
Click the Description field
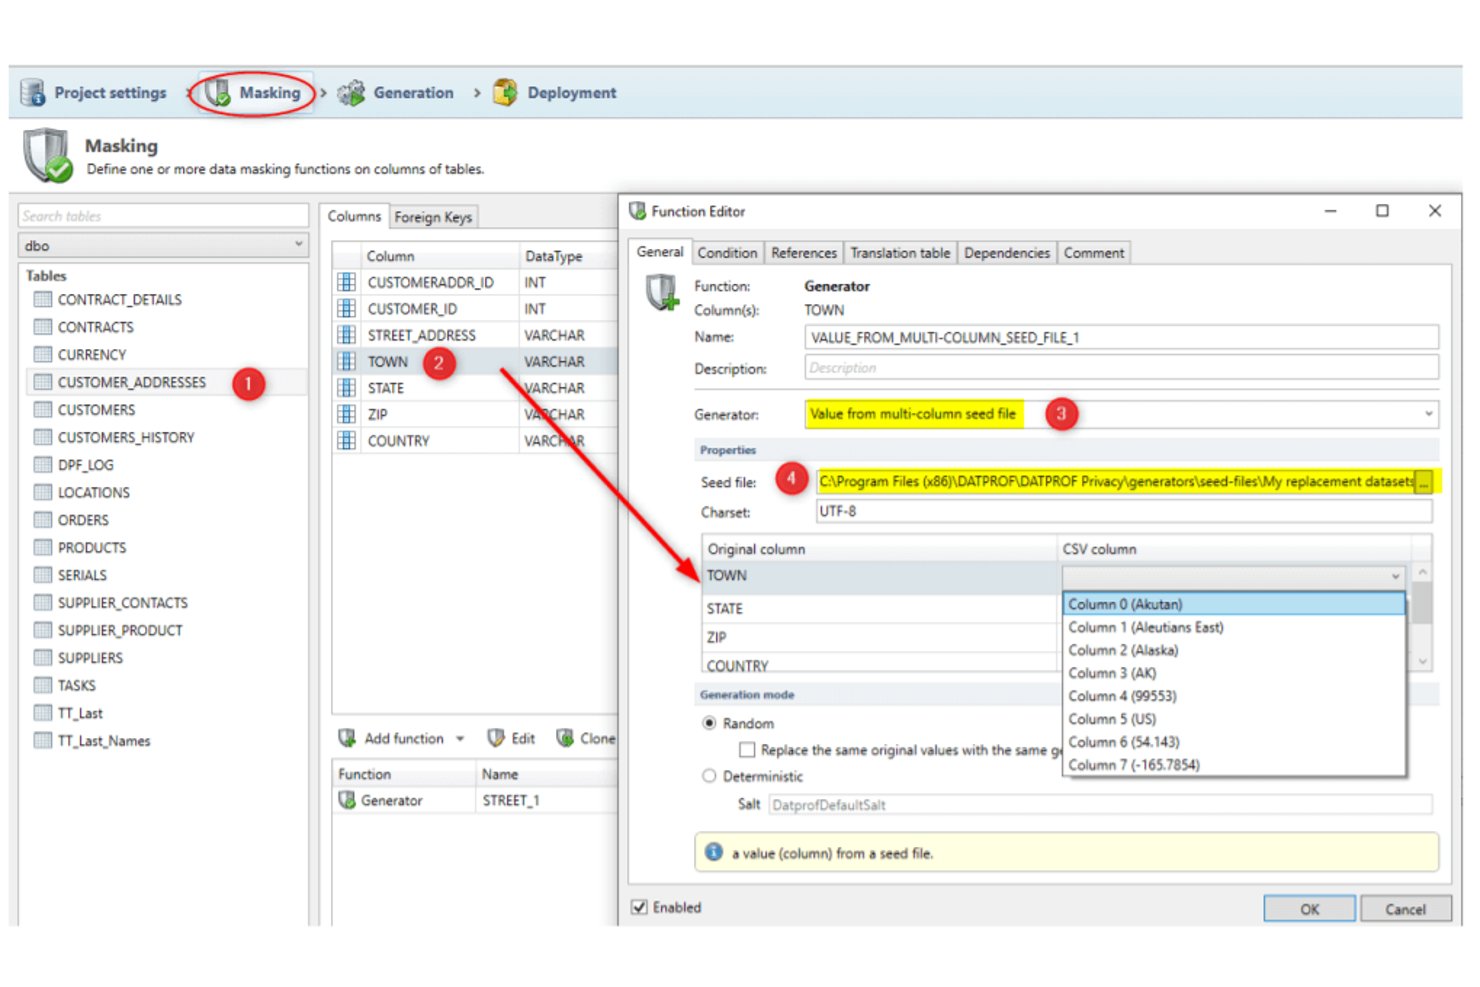[1121, 367]
